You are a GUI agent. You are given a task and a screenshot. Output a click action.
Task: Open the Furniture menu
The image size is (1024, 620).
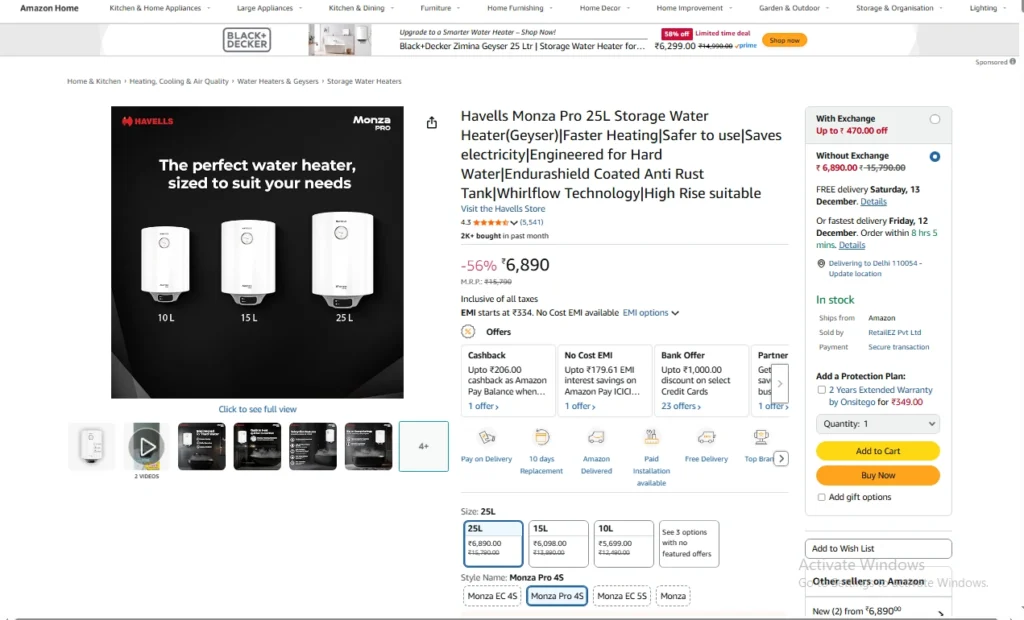440,8
